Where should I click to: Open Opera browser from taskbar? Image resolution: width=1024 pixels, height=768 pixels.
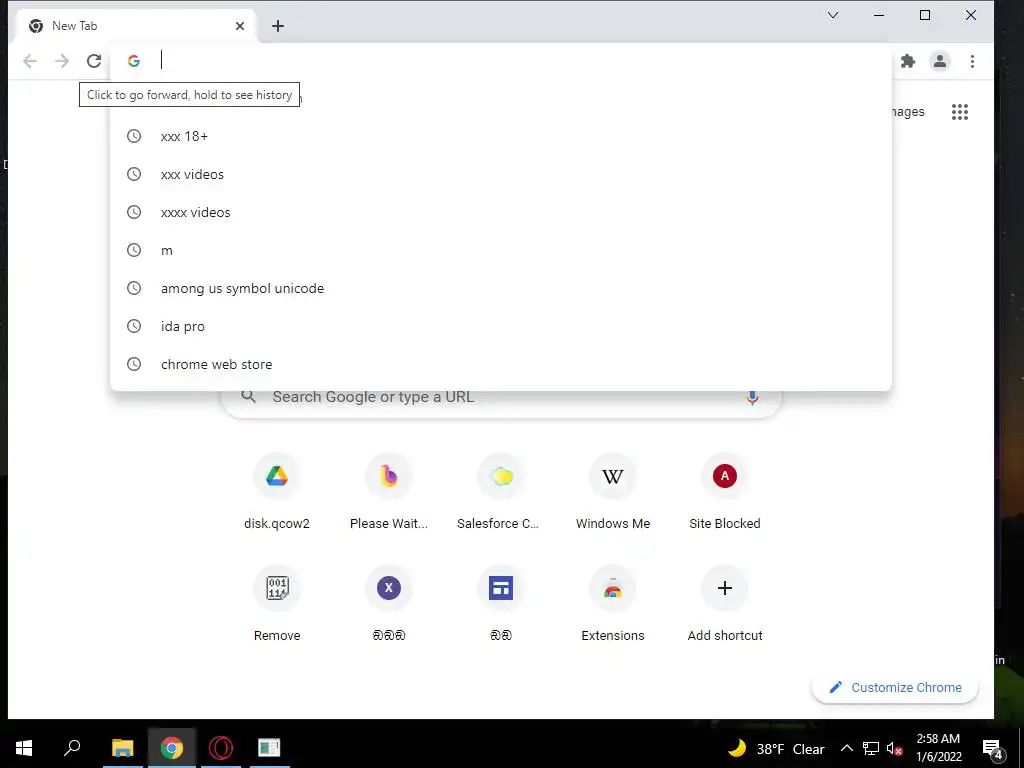(221, 748)
